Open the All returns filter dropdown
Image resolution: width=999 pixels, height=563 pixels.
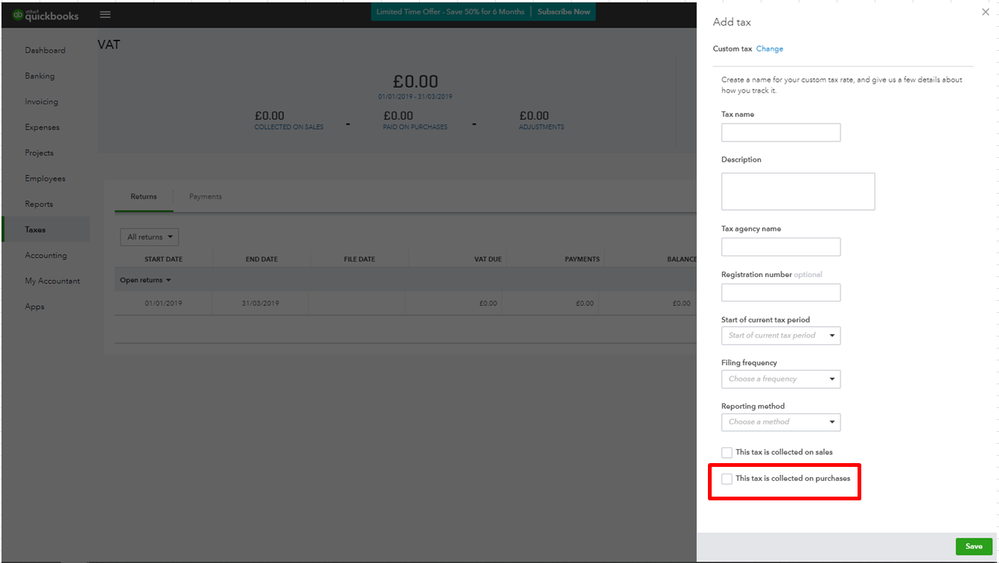point(149,237)
